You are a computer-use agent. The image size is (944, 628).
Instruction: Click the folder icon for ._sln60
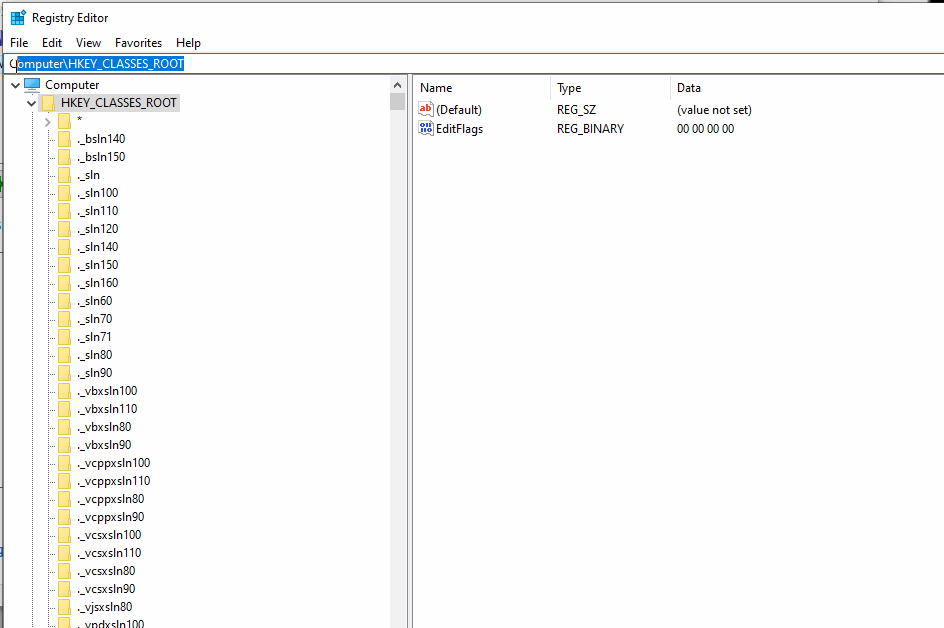[x=64, y=301]
